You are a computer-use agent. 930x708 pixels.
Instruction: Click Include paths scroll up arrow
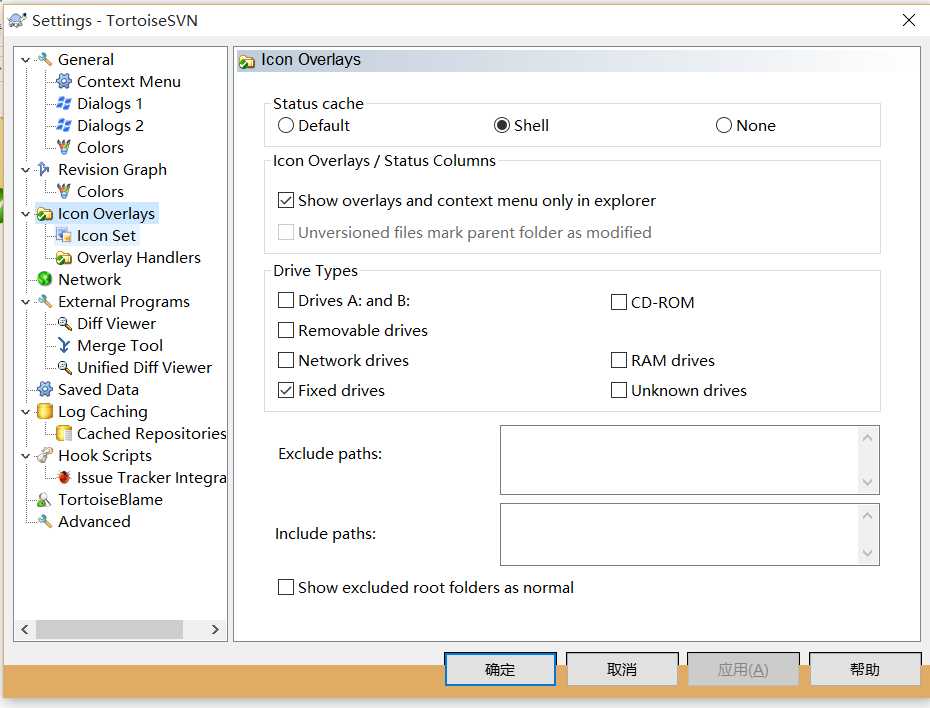coord(867,516)
